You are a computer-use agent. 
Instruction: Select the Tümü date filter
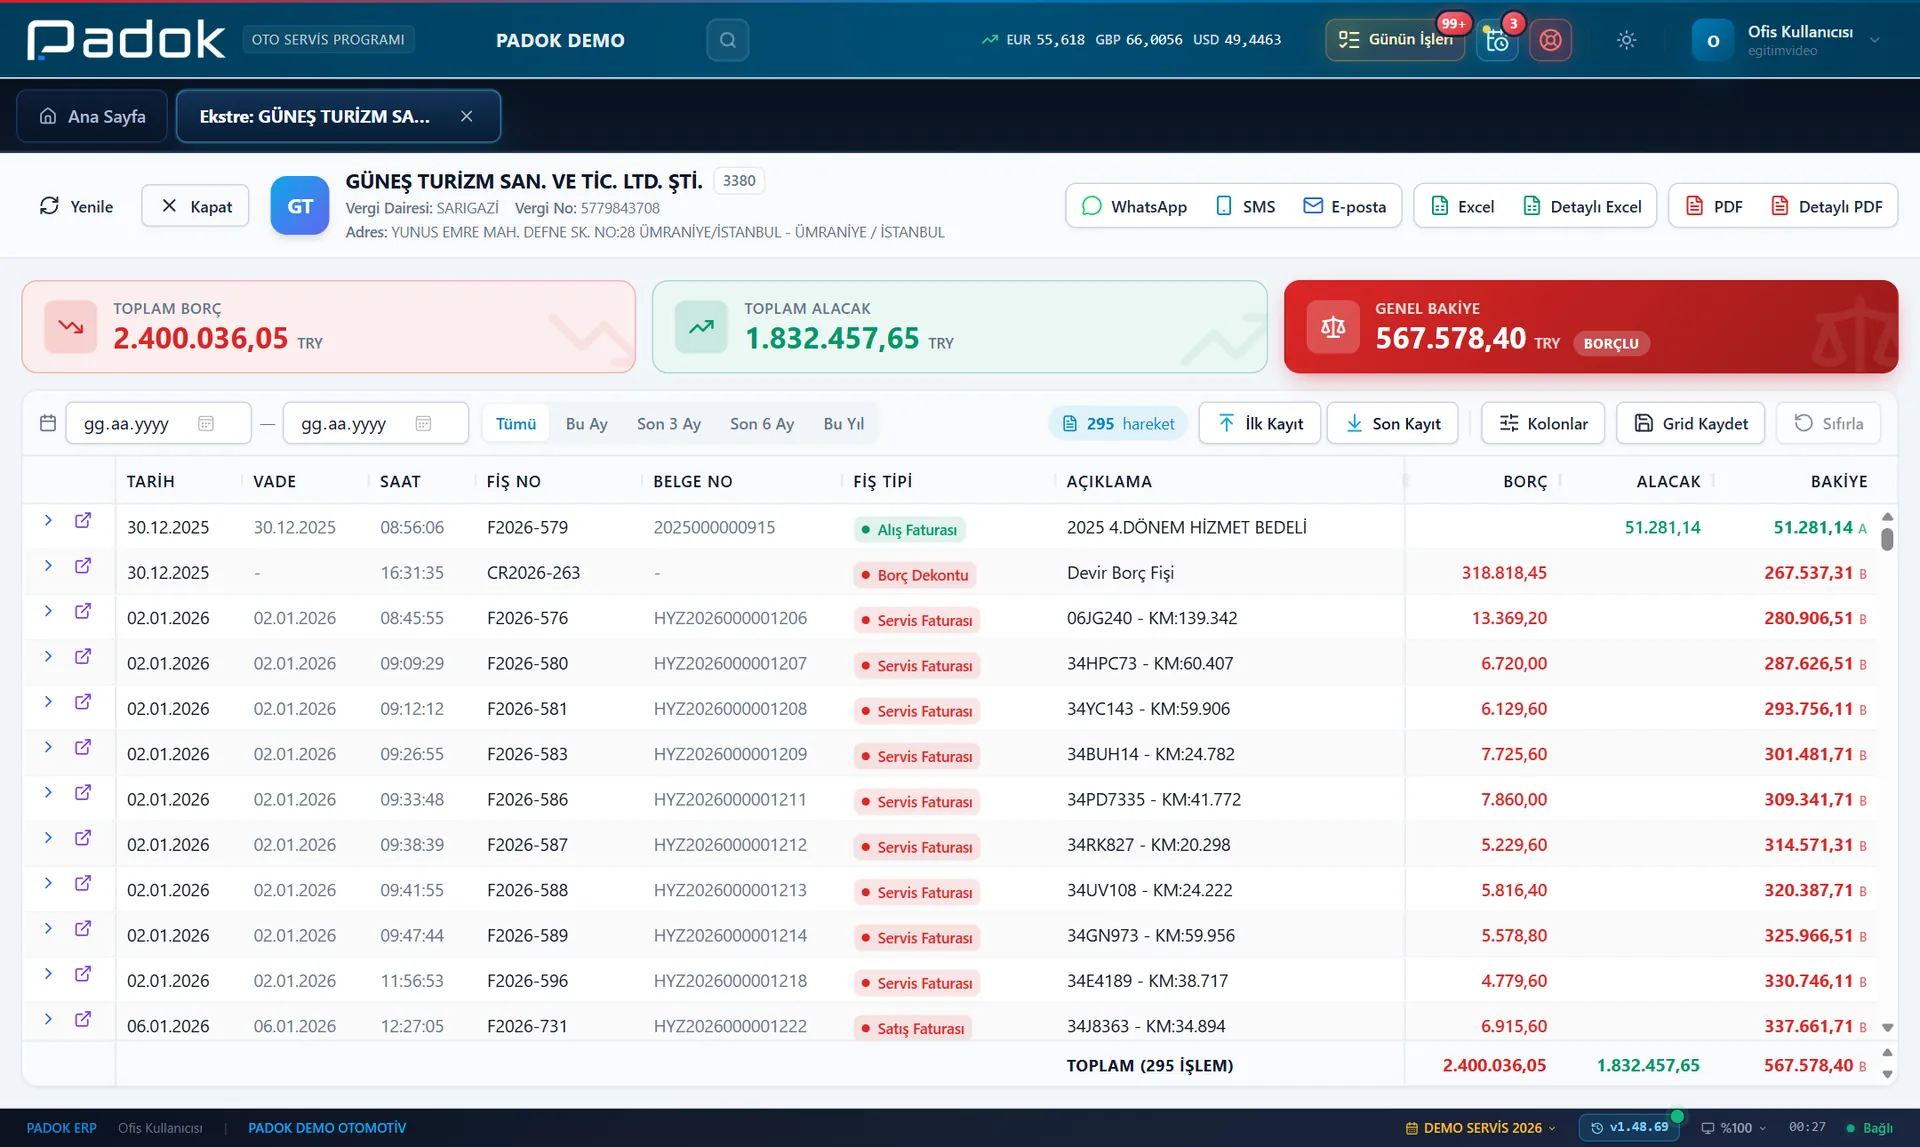click(x=516, y=423)
